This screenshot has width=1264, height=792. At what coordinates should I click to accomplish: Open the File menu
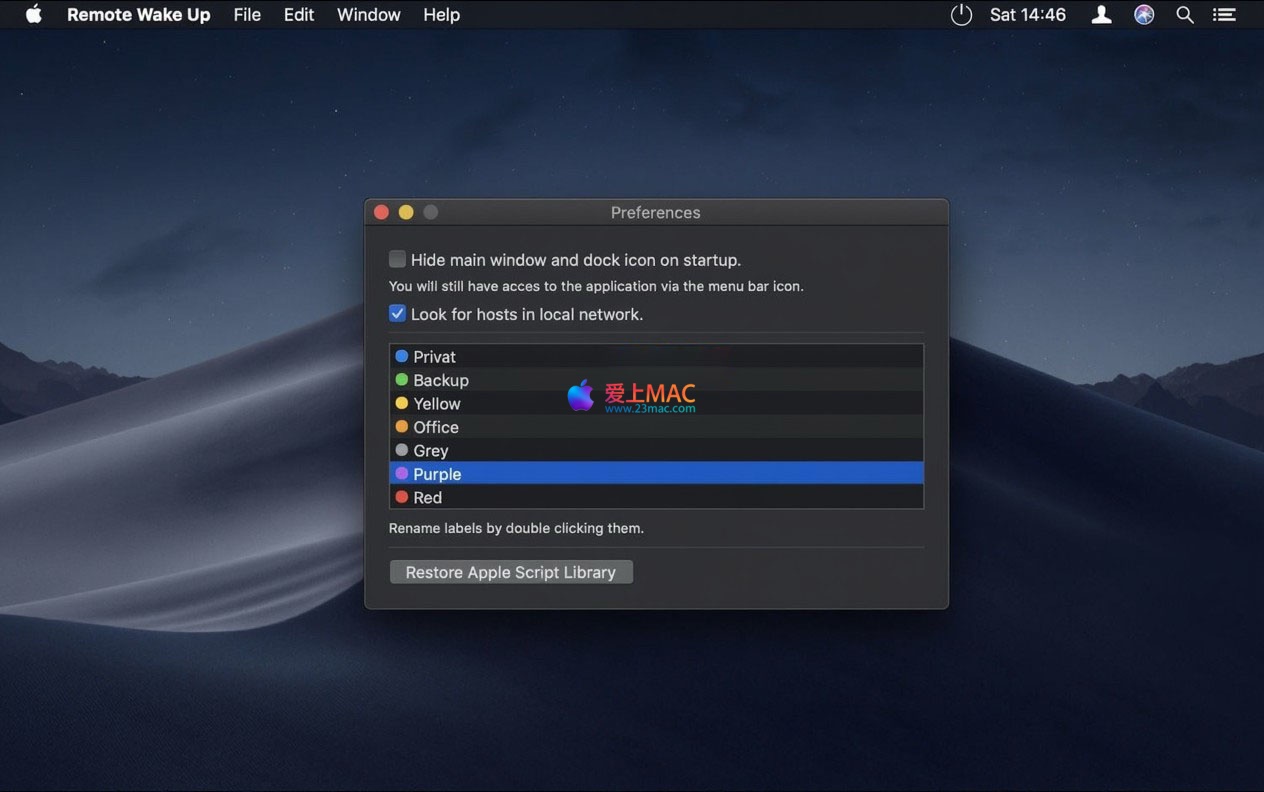point(247,15)
